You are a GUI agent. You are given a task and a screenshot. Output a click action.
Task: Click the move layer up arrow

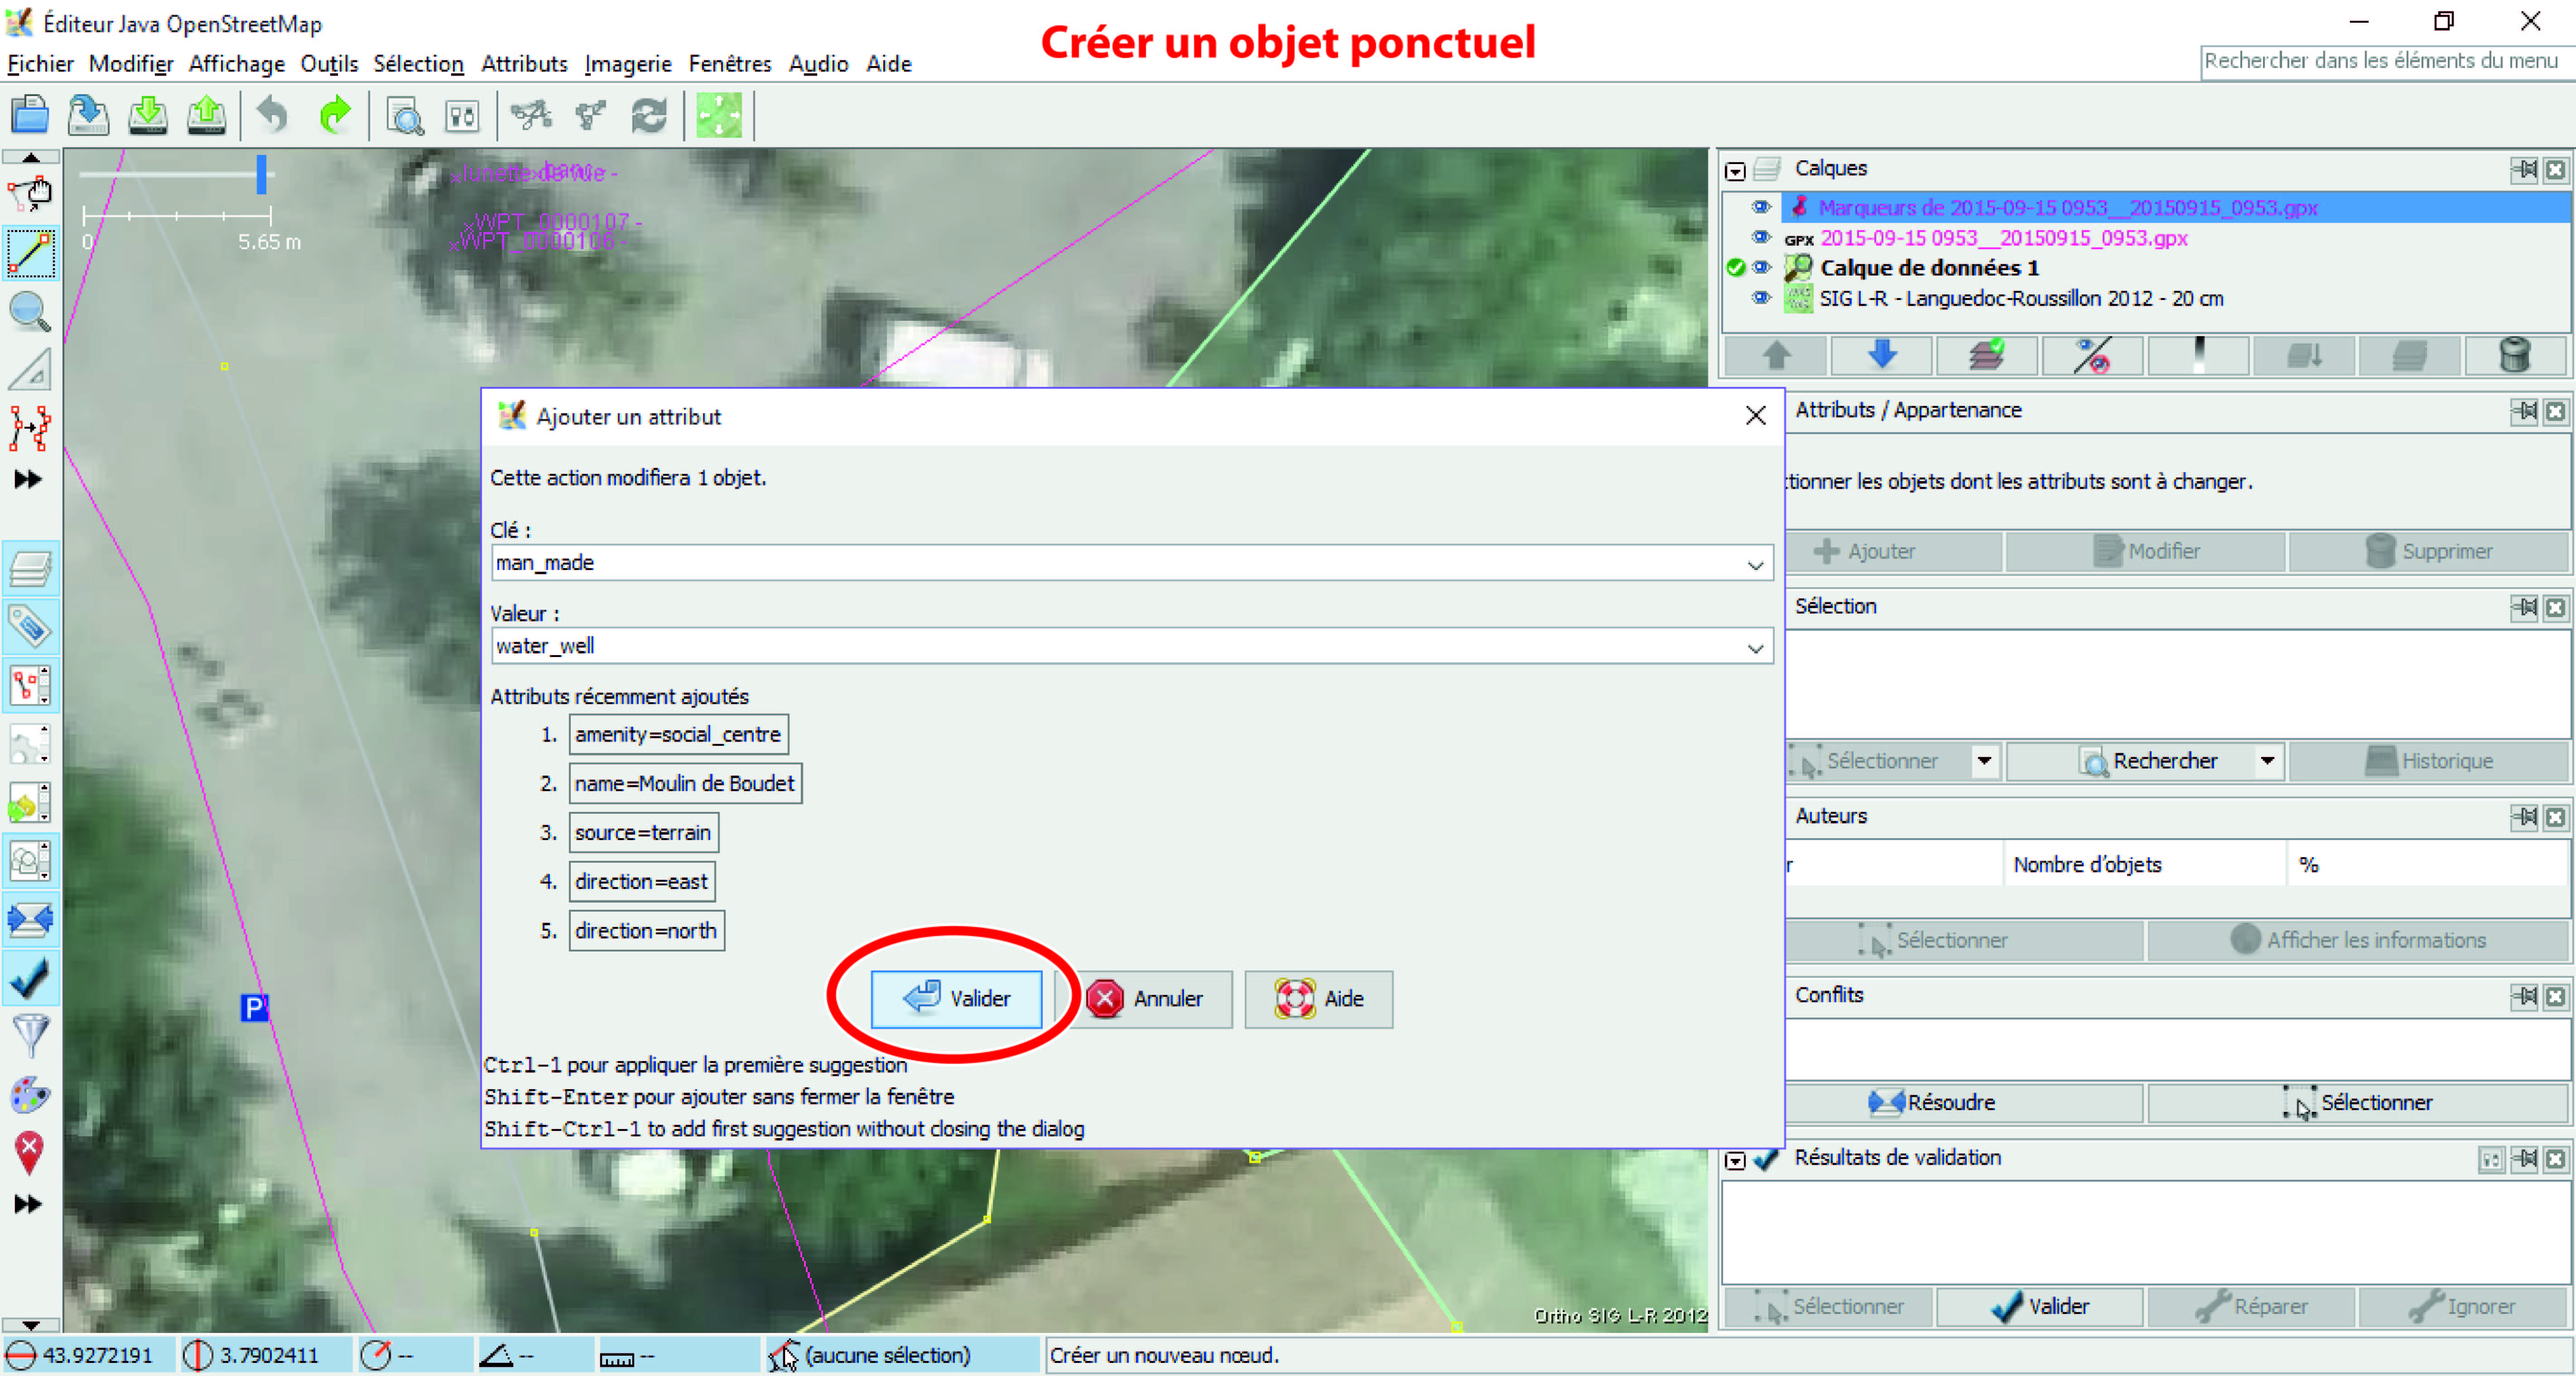pyautogui.click(x=1777, y=355)
